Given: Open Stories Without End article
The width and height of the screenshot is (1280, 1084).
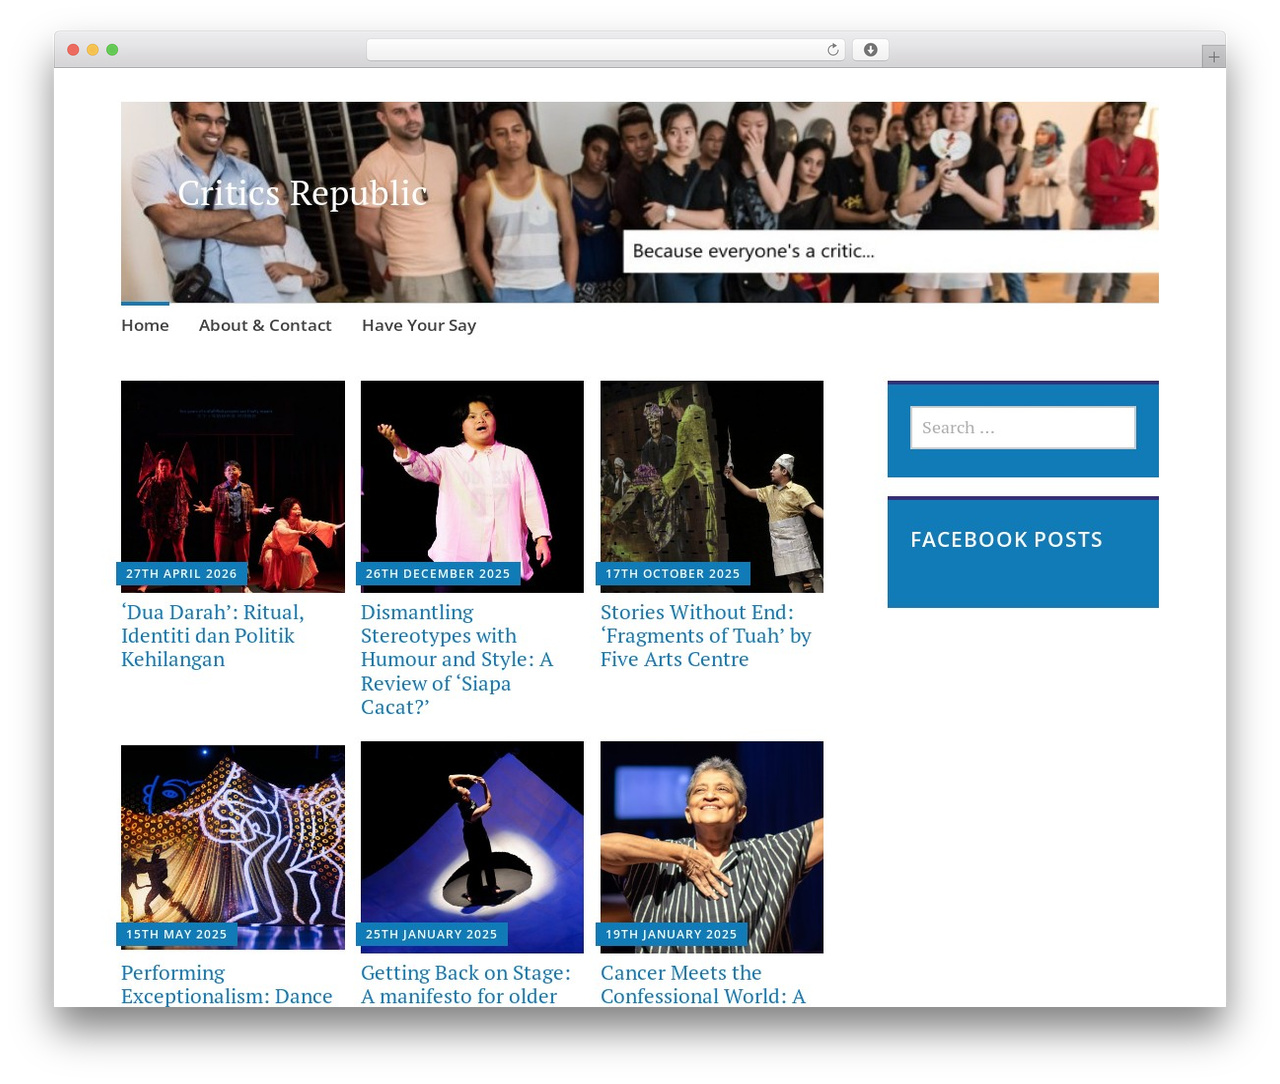Looking at the screenshot, I should (706, 636).
